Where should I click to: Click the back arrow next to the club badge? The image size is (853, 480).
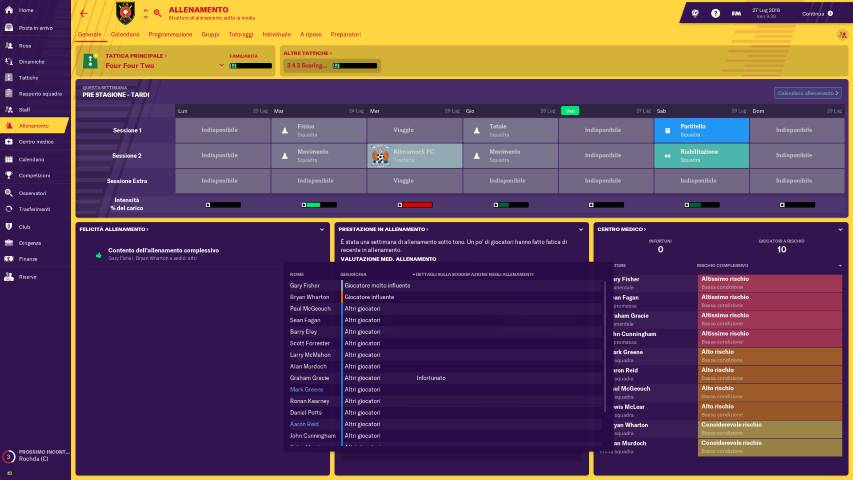pyautogui.click(x=84, y=13)
